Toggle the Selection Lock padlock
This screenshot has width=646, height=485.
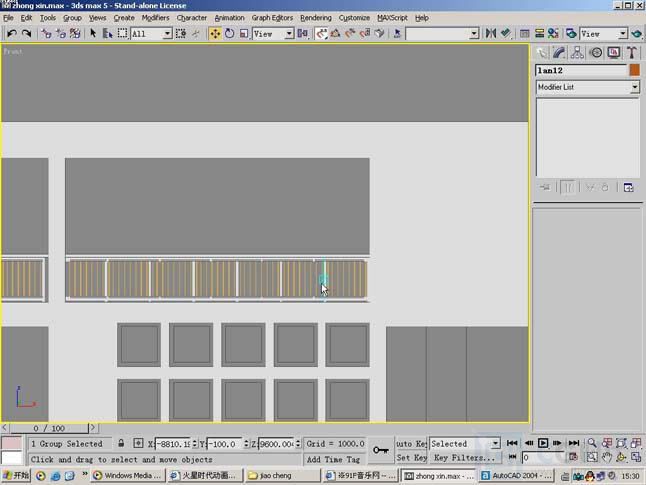(x=121, y=443)
